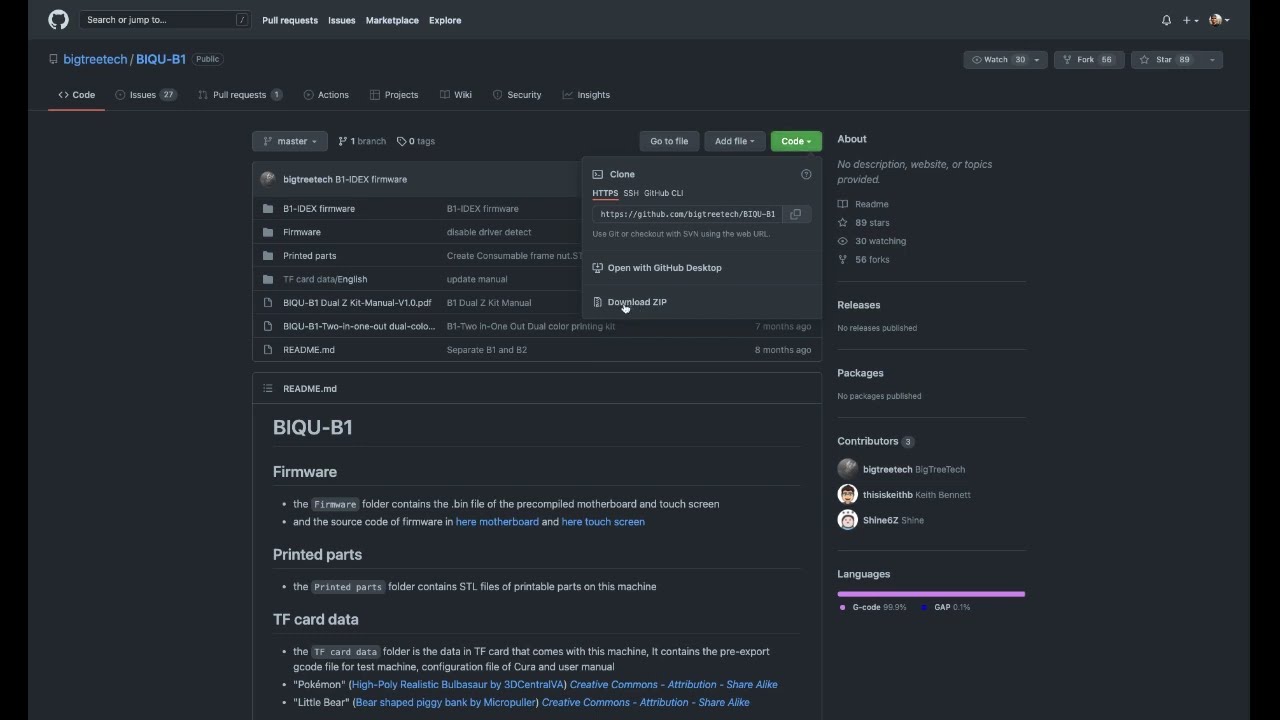This screenshot has width=1280, height=720.
Task: Follow the 'here touch screen' link
Action: click(x=603, y=522)
